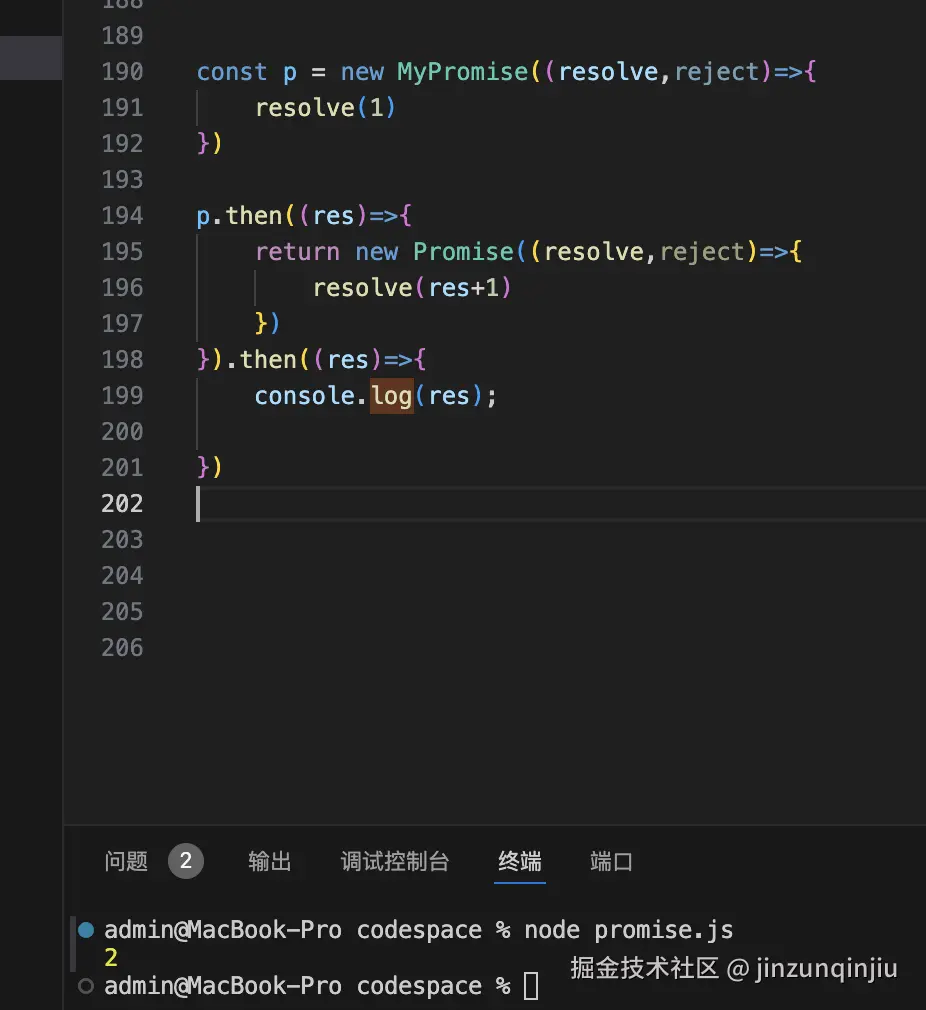Switch to the 端口 ports tab

(x=611, y=861)
